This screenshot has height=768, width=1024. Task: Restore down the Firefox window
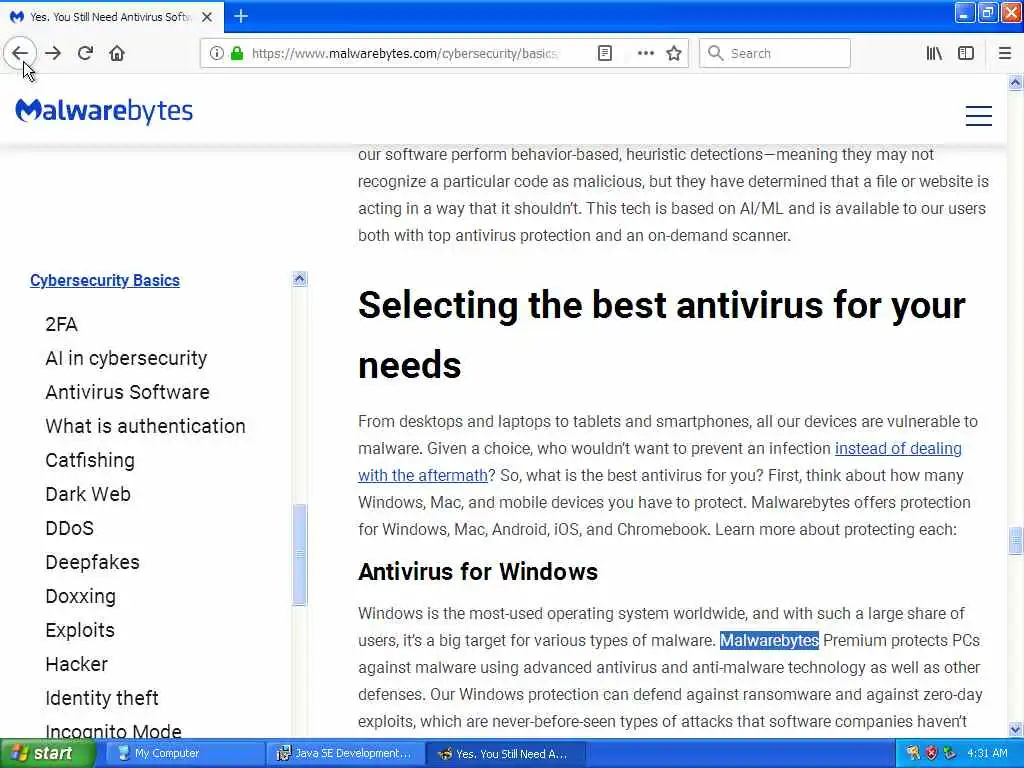(x=987, y=13)
